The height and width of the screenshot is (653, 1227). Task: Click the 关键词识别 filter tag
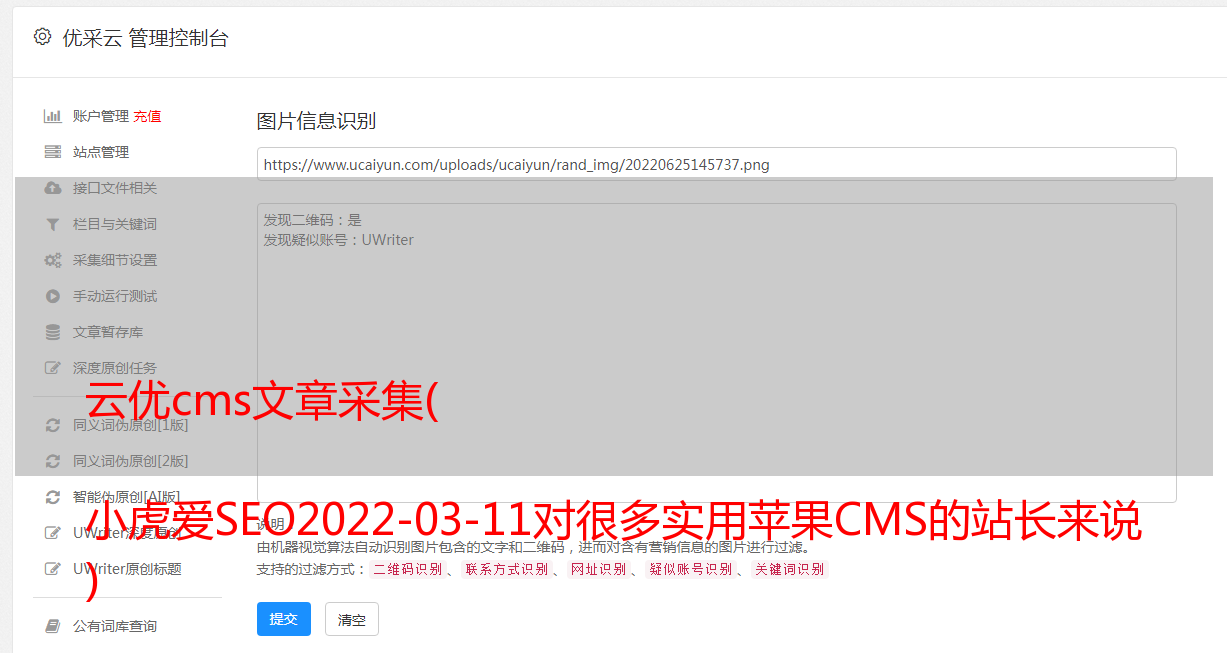click(790, 569)
